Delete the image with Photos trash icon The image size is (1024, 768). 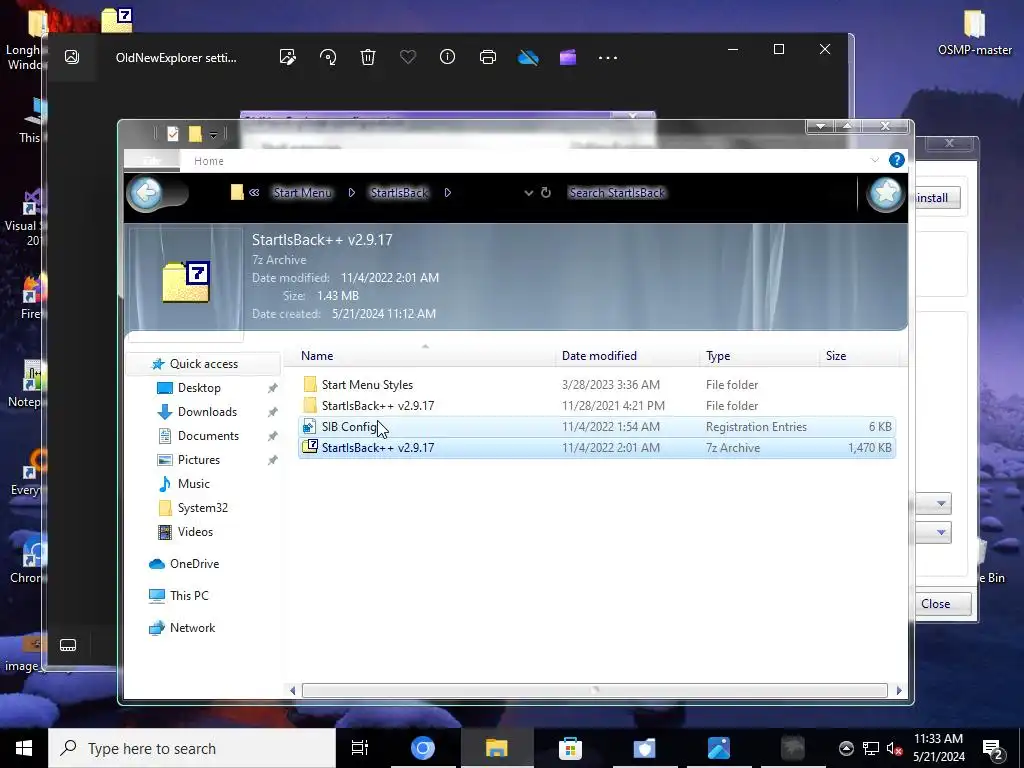(368, 57)
